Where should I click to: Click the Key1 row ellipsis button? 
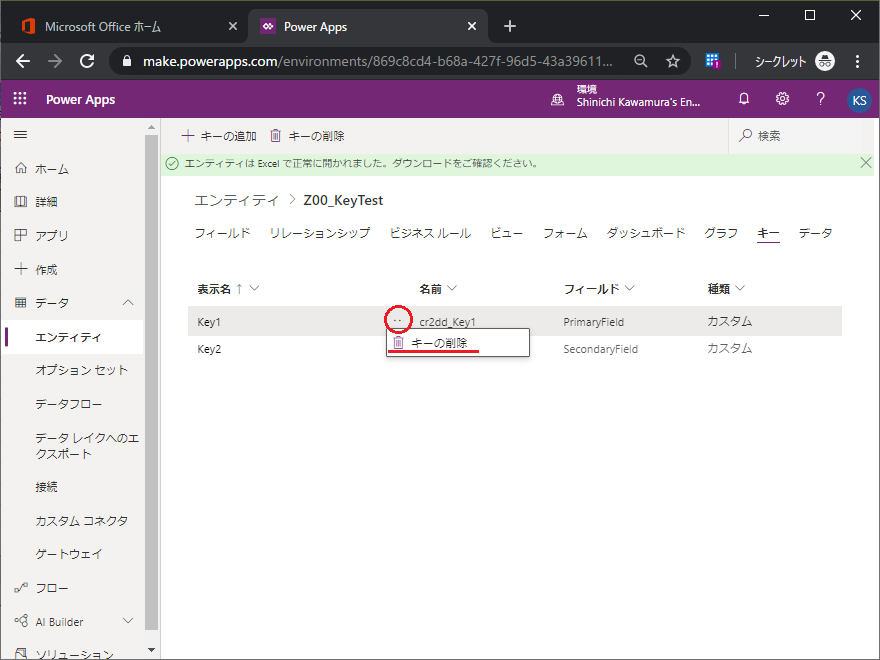(398, 320)
